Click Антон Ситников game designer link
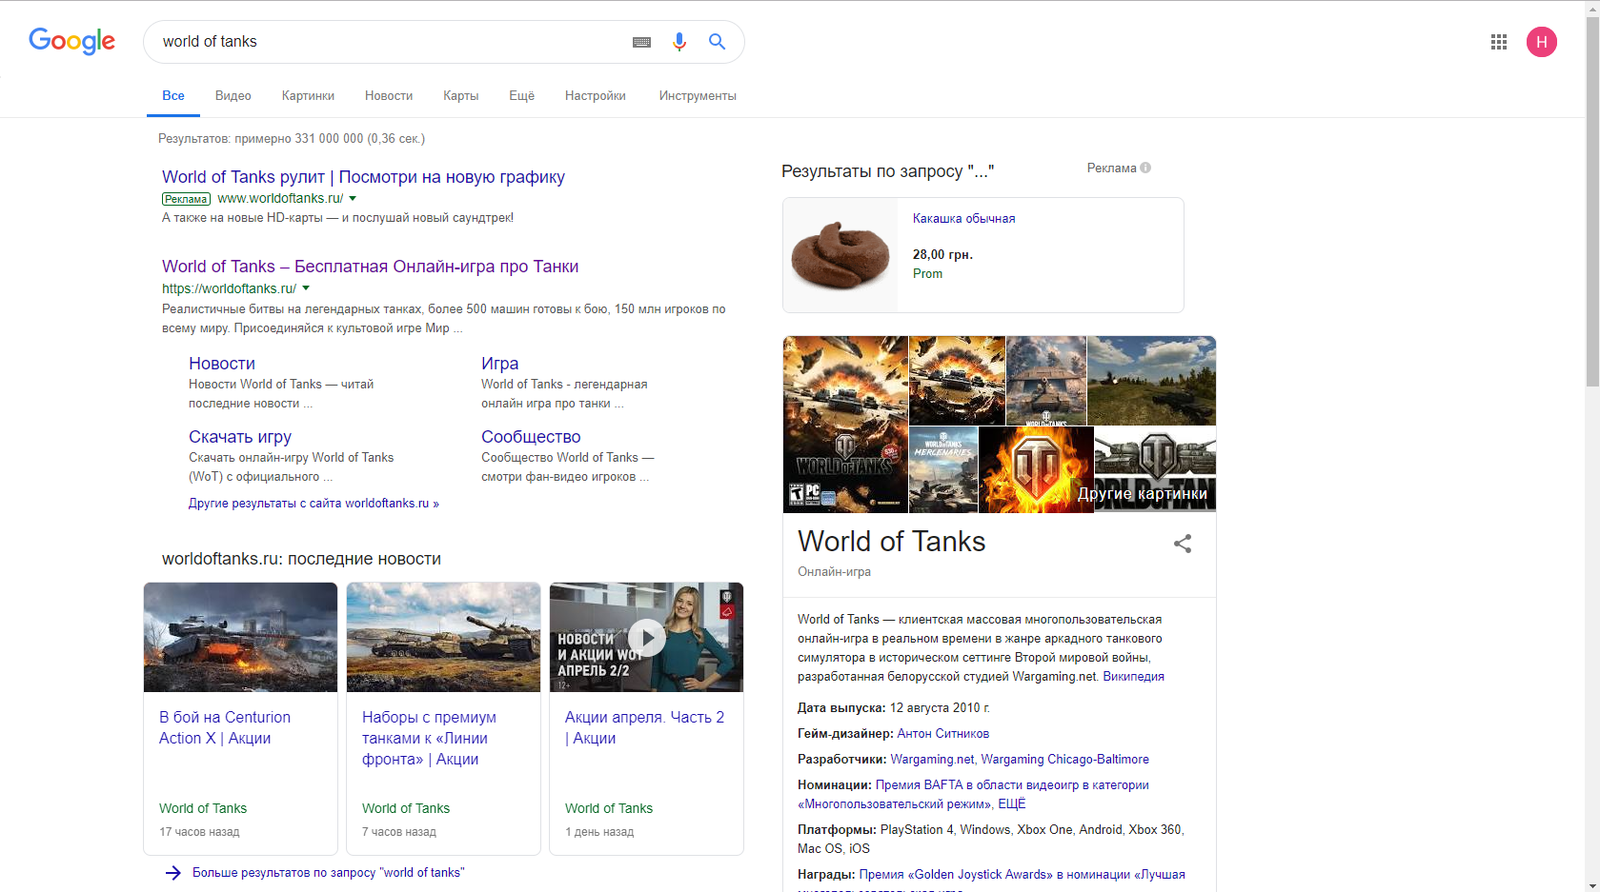 tap(943, 734)
